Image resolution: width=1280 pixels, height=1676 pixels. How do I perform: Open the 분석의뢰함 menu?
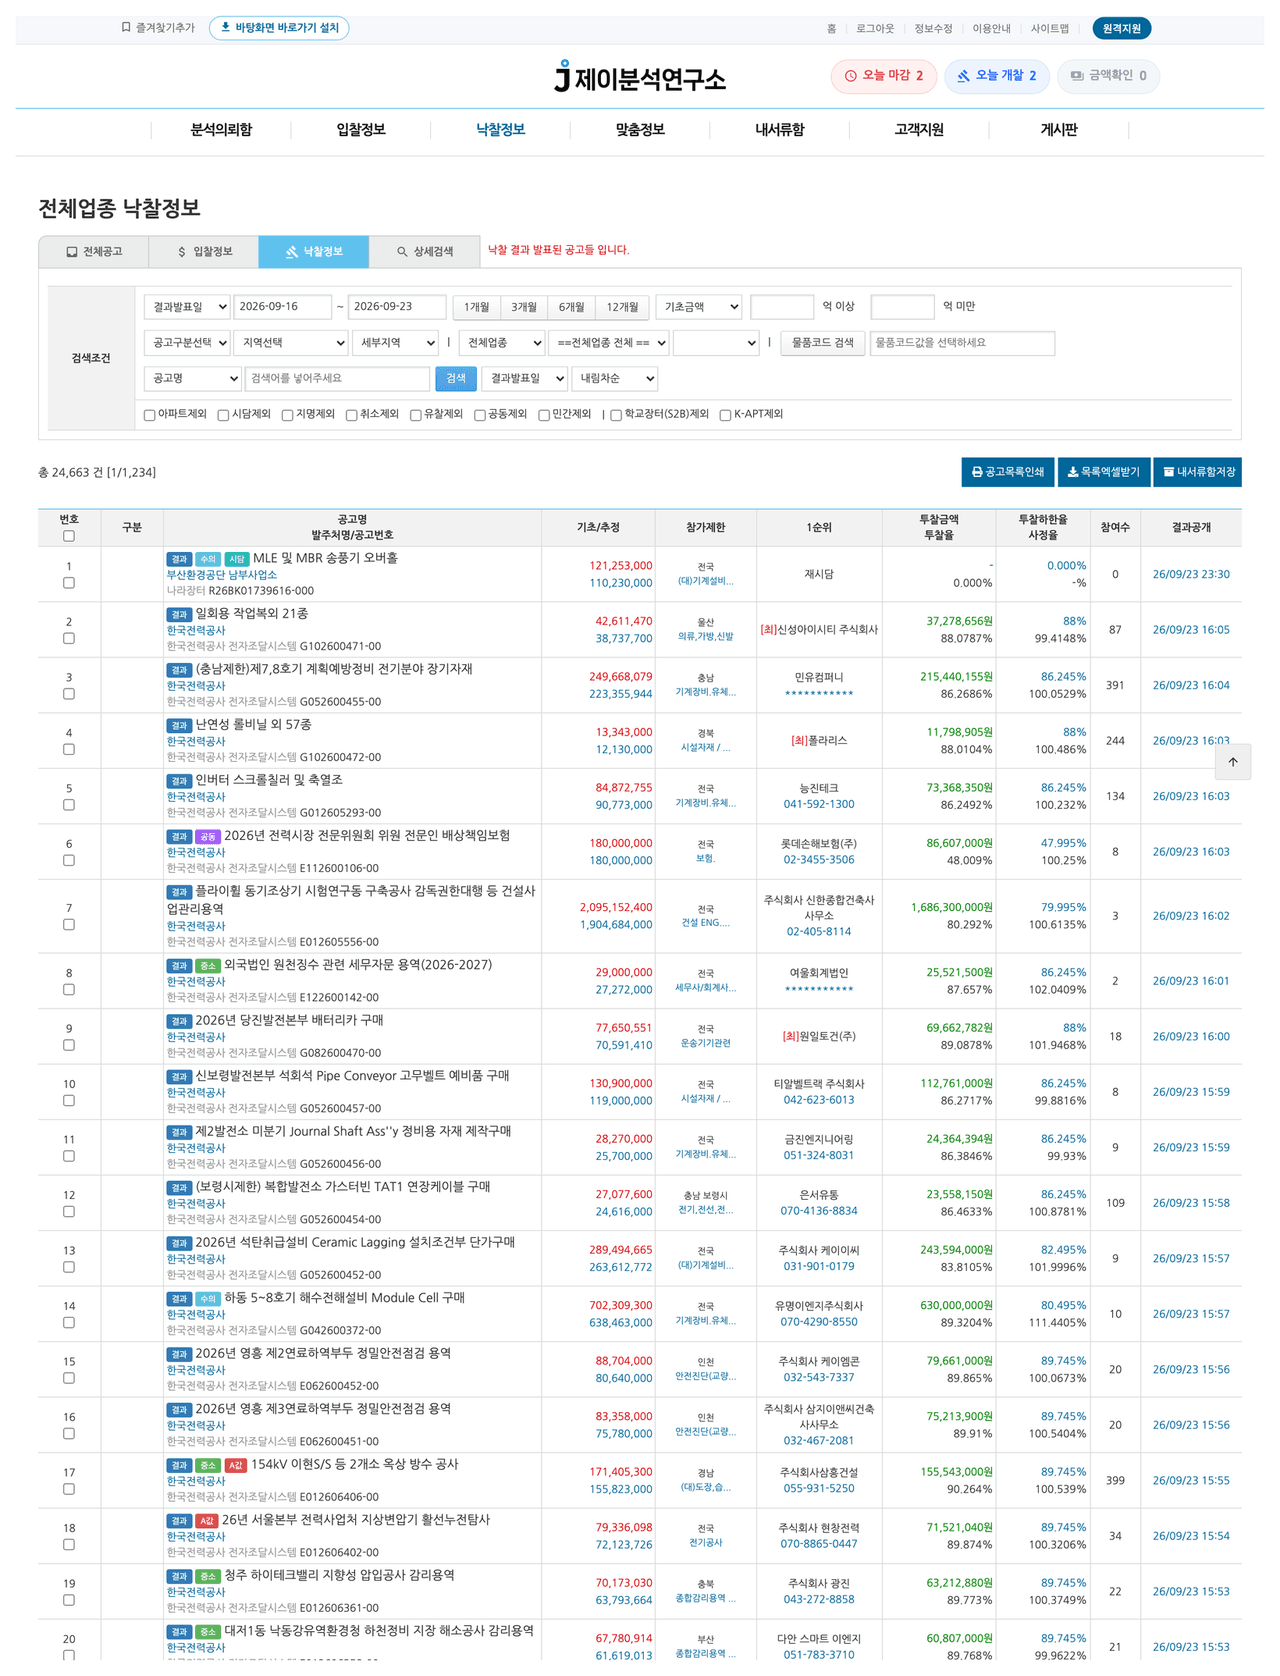coord(221,130)
